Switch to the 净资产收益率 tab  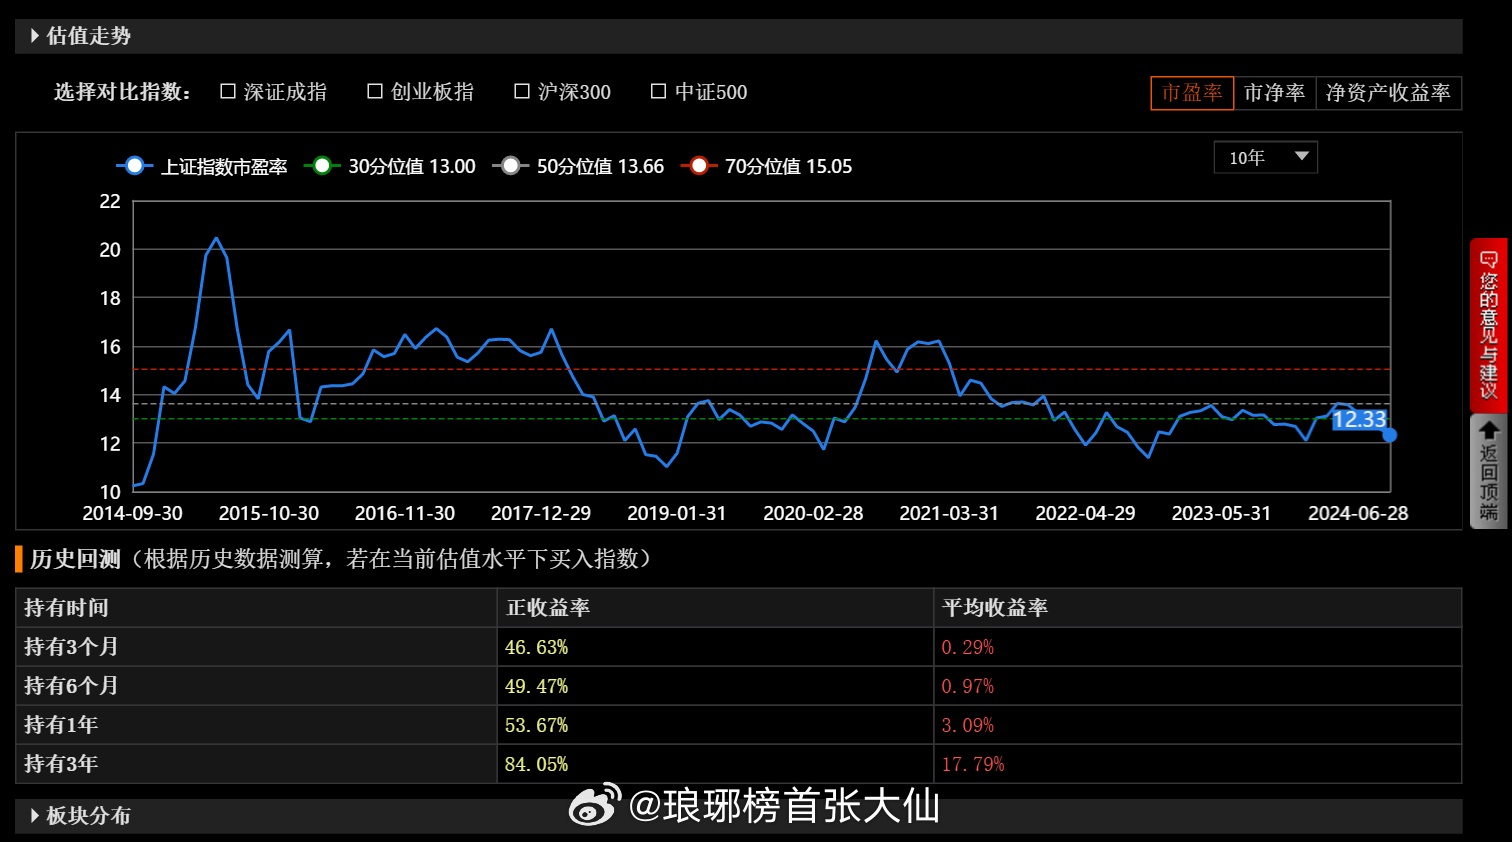[1389, 93]
